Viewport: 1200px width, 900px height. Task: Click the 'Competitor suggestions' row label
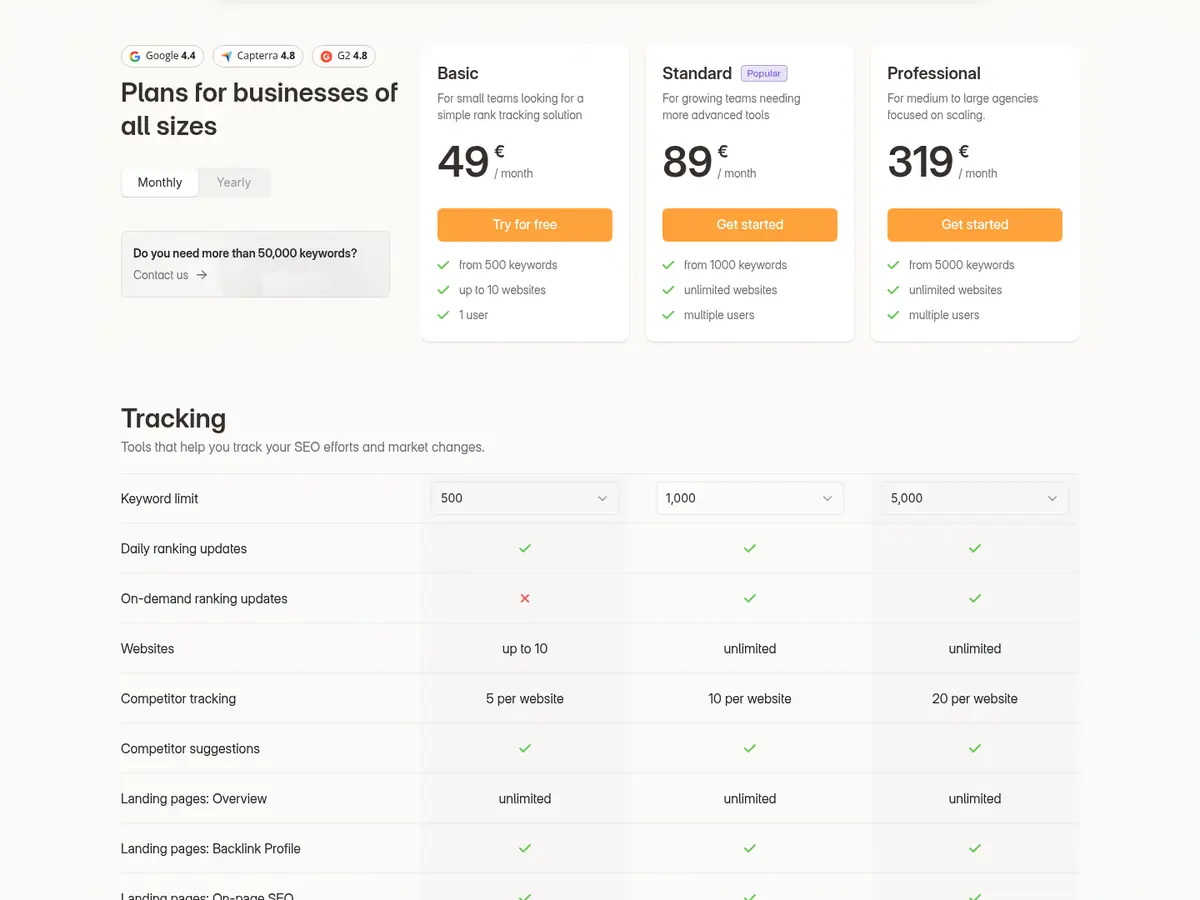(x=190, y=748)
